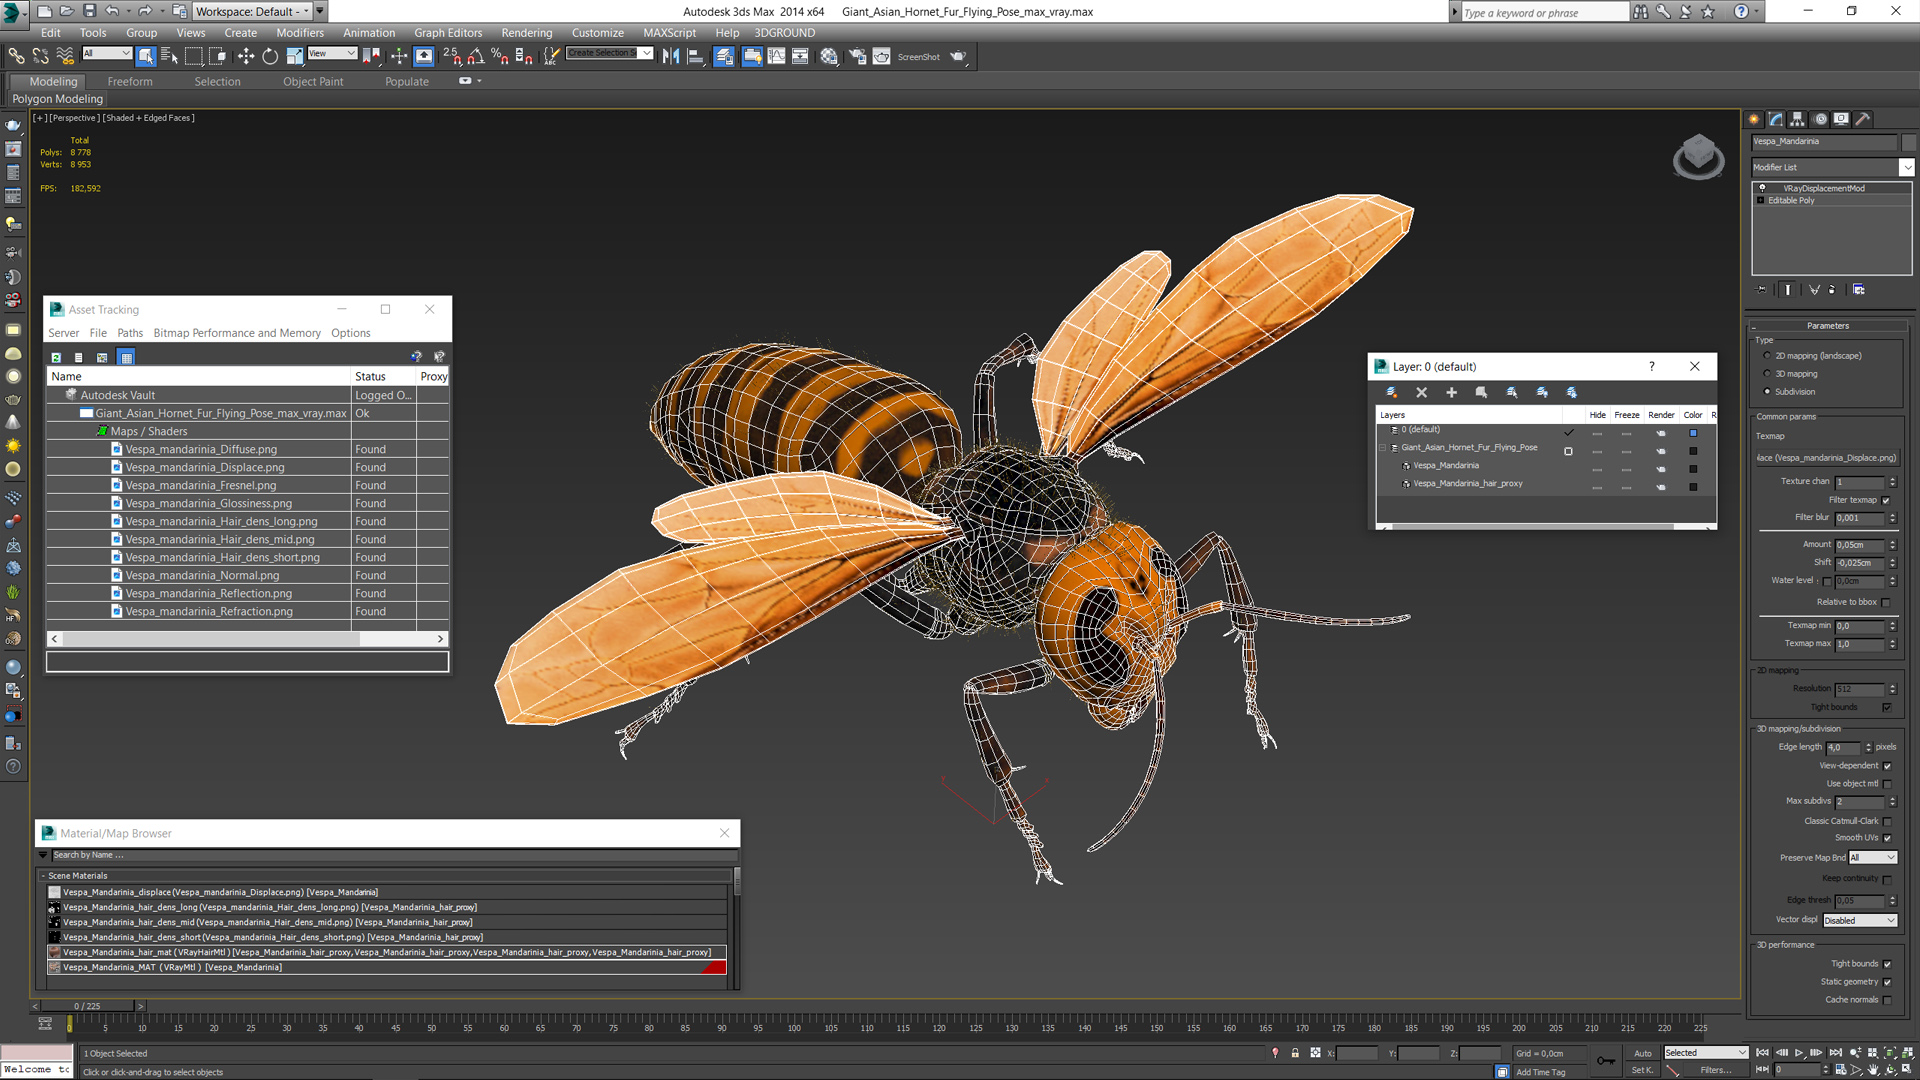Open Select by Name list icon
The width and height of the screenshot is (1920, 1080).
[169, 56]
